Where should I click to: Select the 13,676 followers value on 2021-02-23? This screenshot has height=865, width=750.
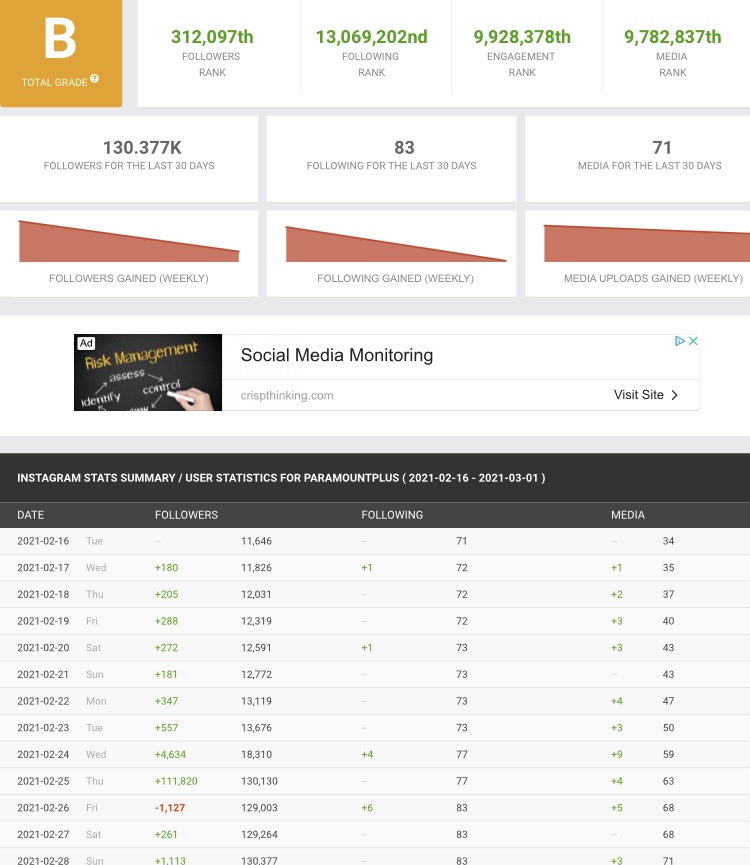pos(256,728)
